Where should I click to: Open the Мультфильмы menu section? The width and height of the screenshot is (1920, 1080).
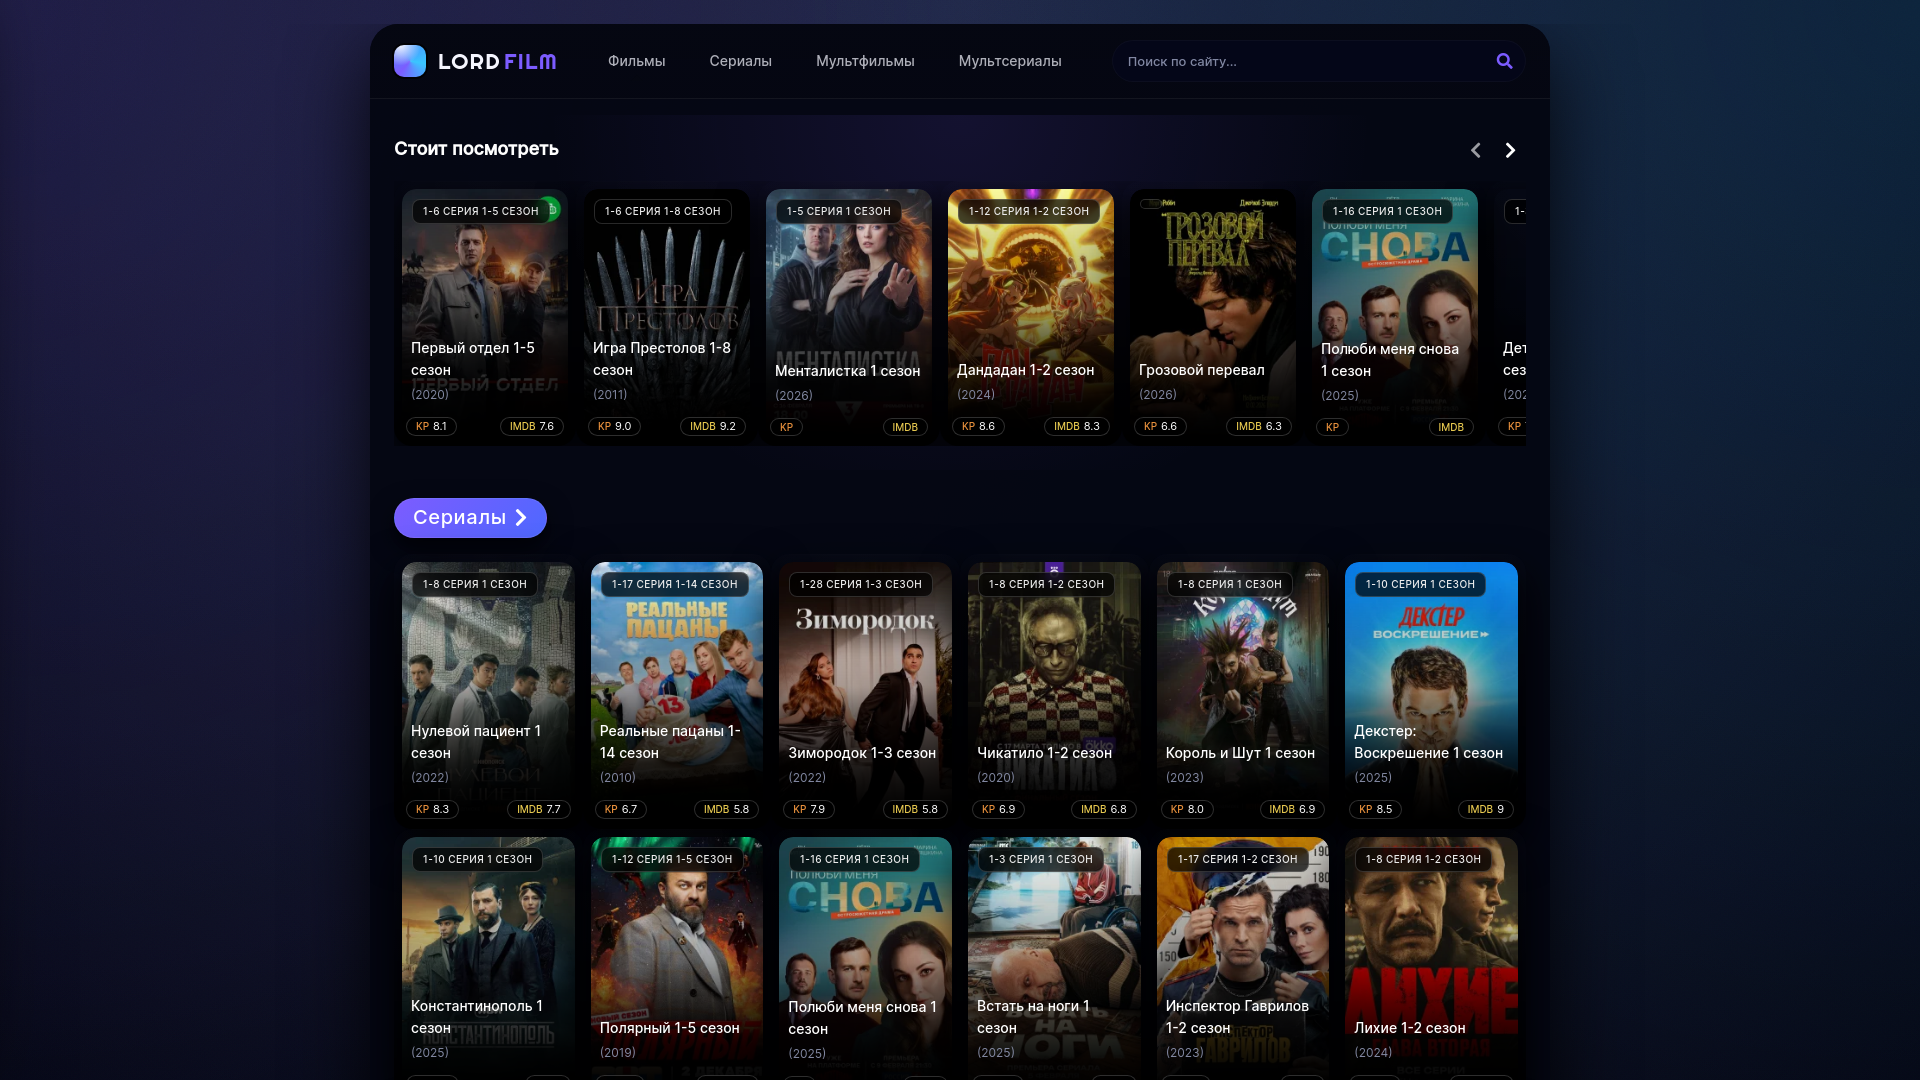tap(865, 61)
